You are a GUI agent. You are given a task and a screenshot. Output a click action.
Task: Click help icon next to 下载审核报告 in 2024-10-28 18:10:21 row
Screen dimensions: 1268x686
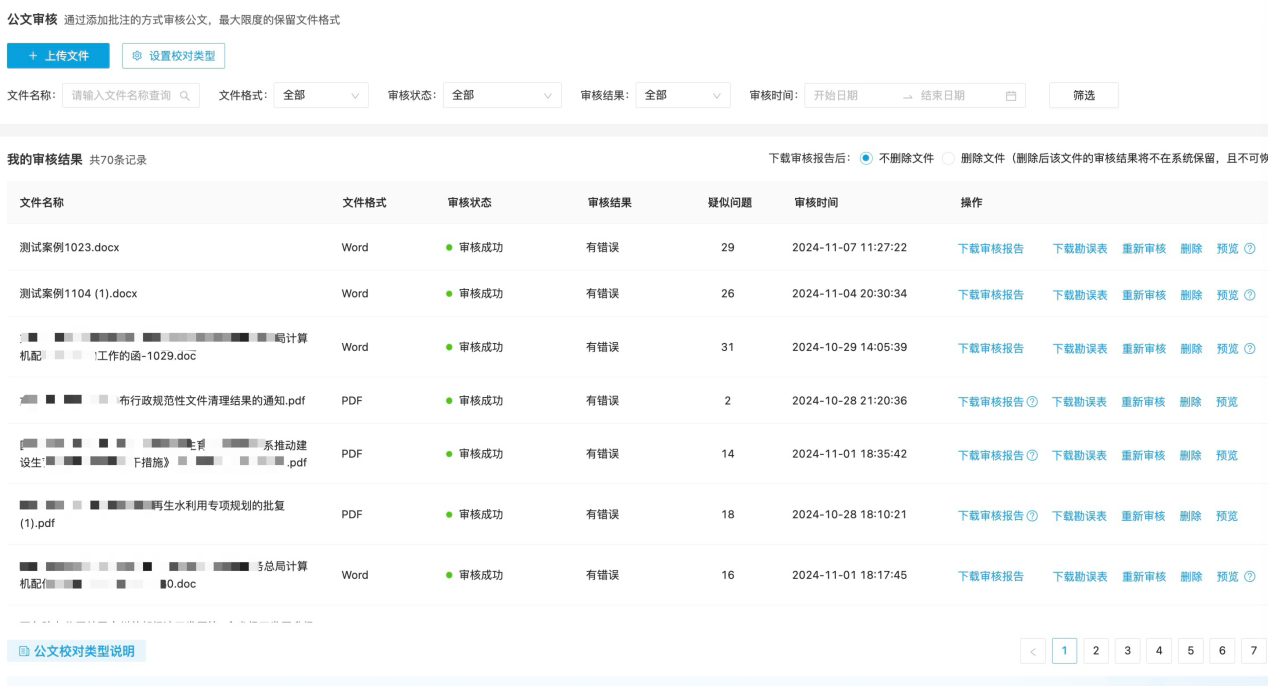point(1032,515)
